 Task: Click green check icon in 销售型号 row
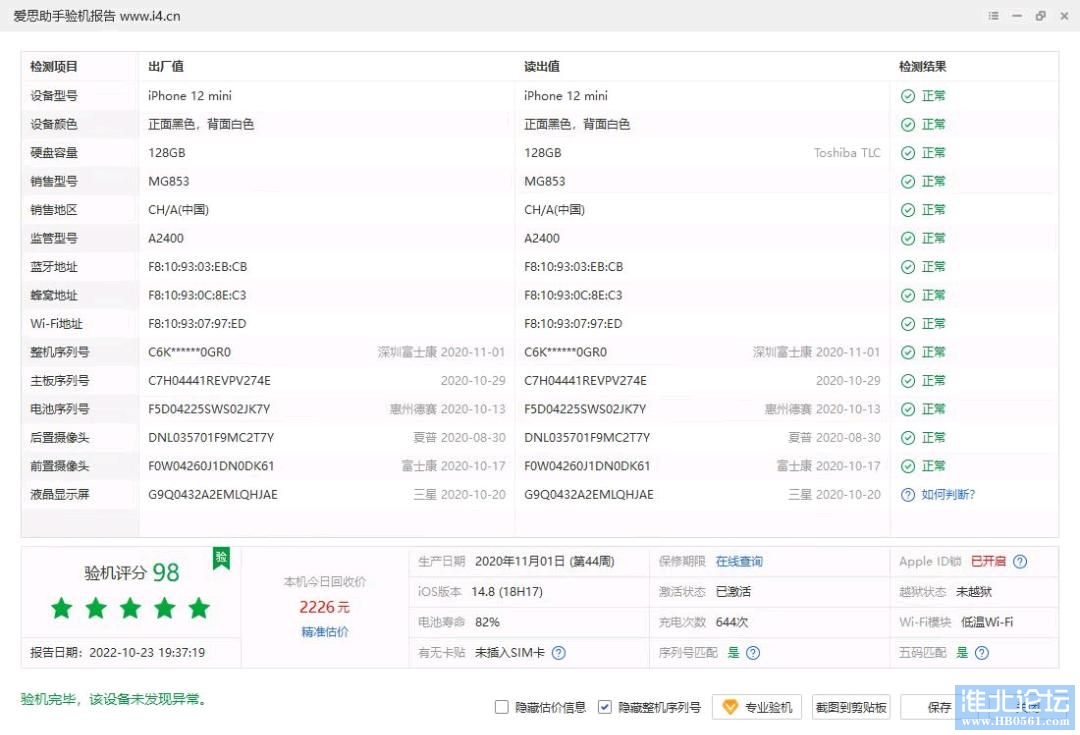click(x=908, y=182)
